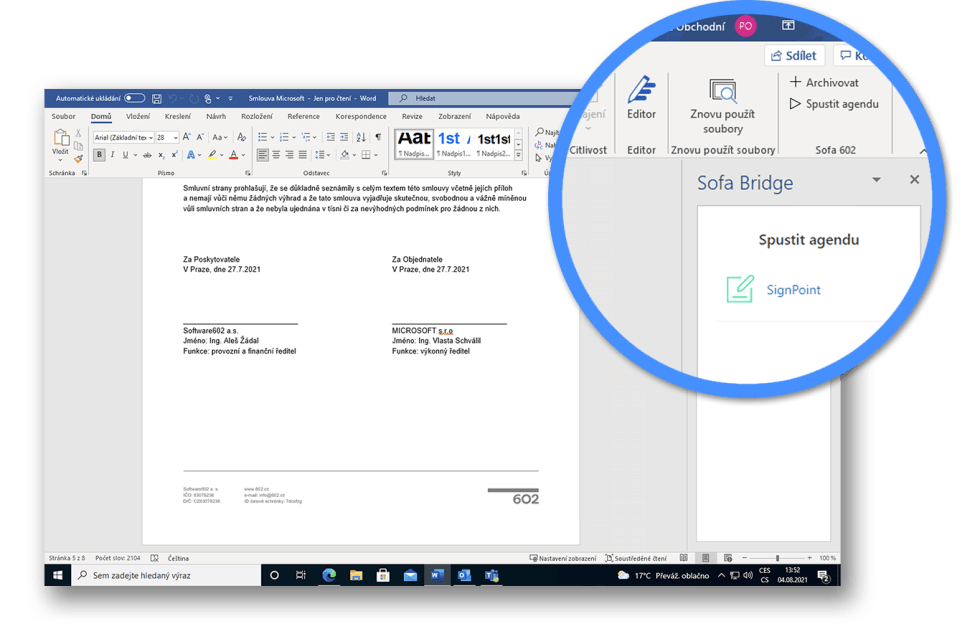Open the Odstavec paragraph dialog launcher
980x629 pixels.
[x=384, y=173]
